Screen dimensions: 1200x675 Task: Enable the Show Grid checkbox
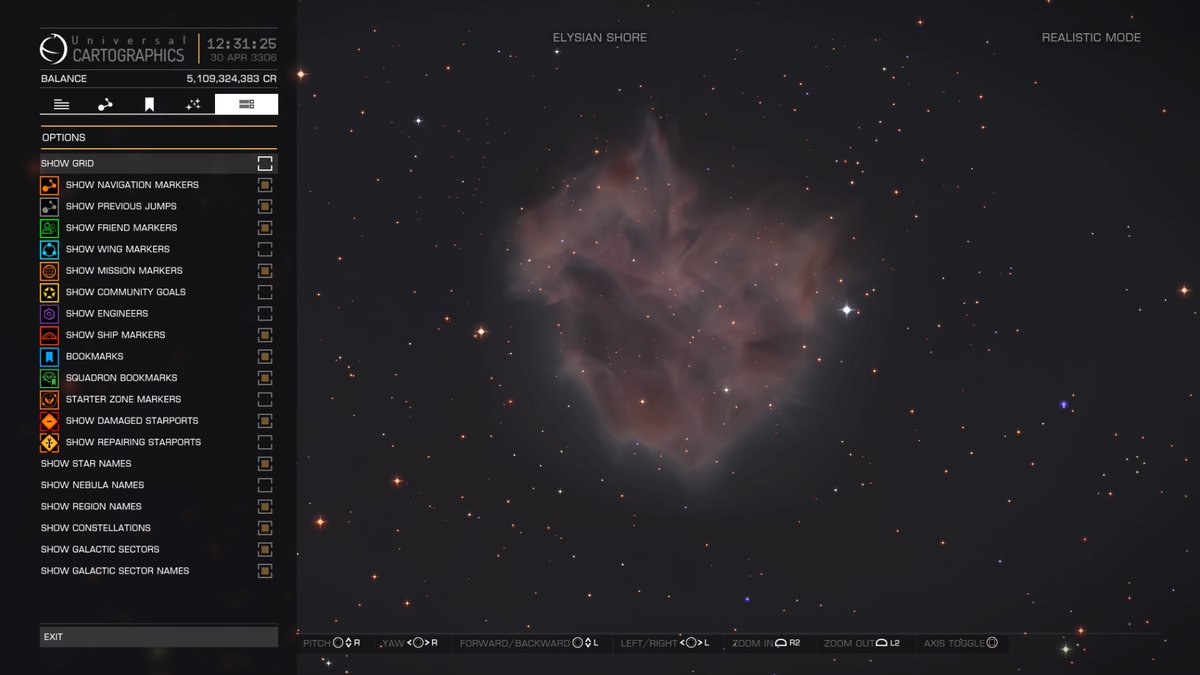[265, 163]
